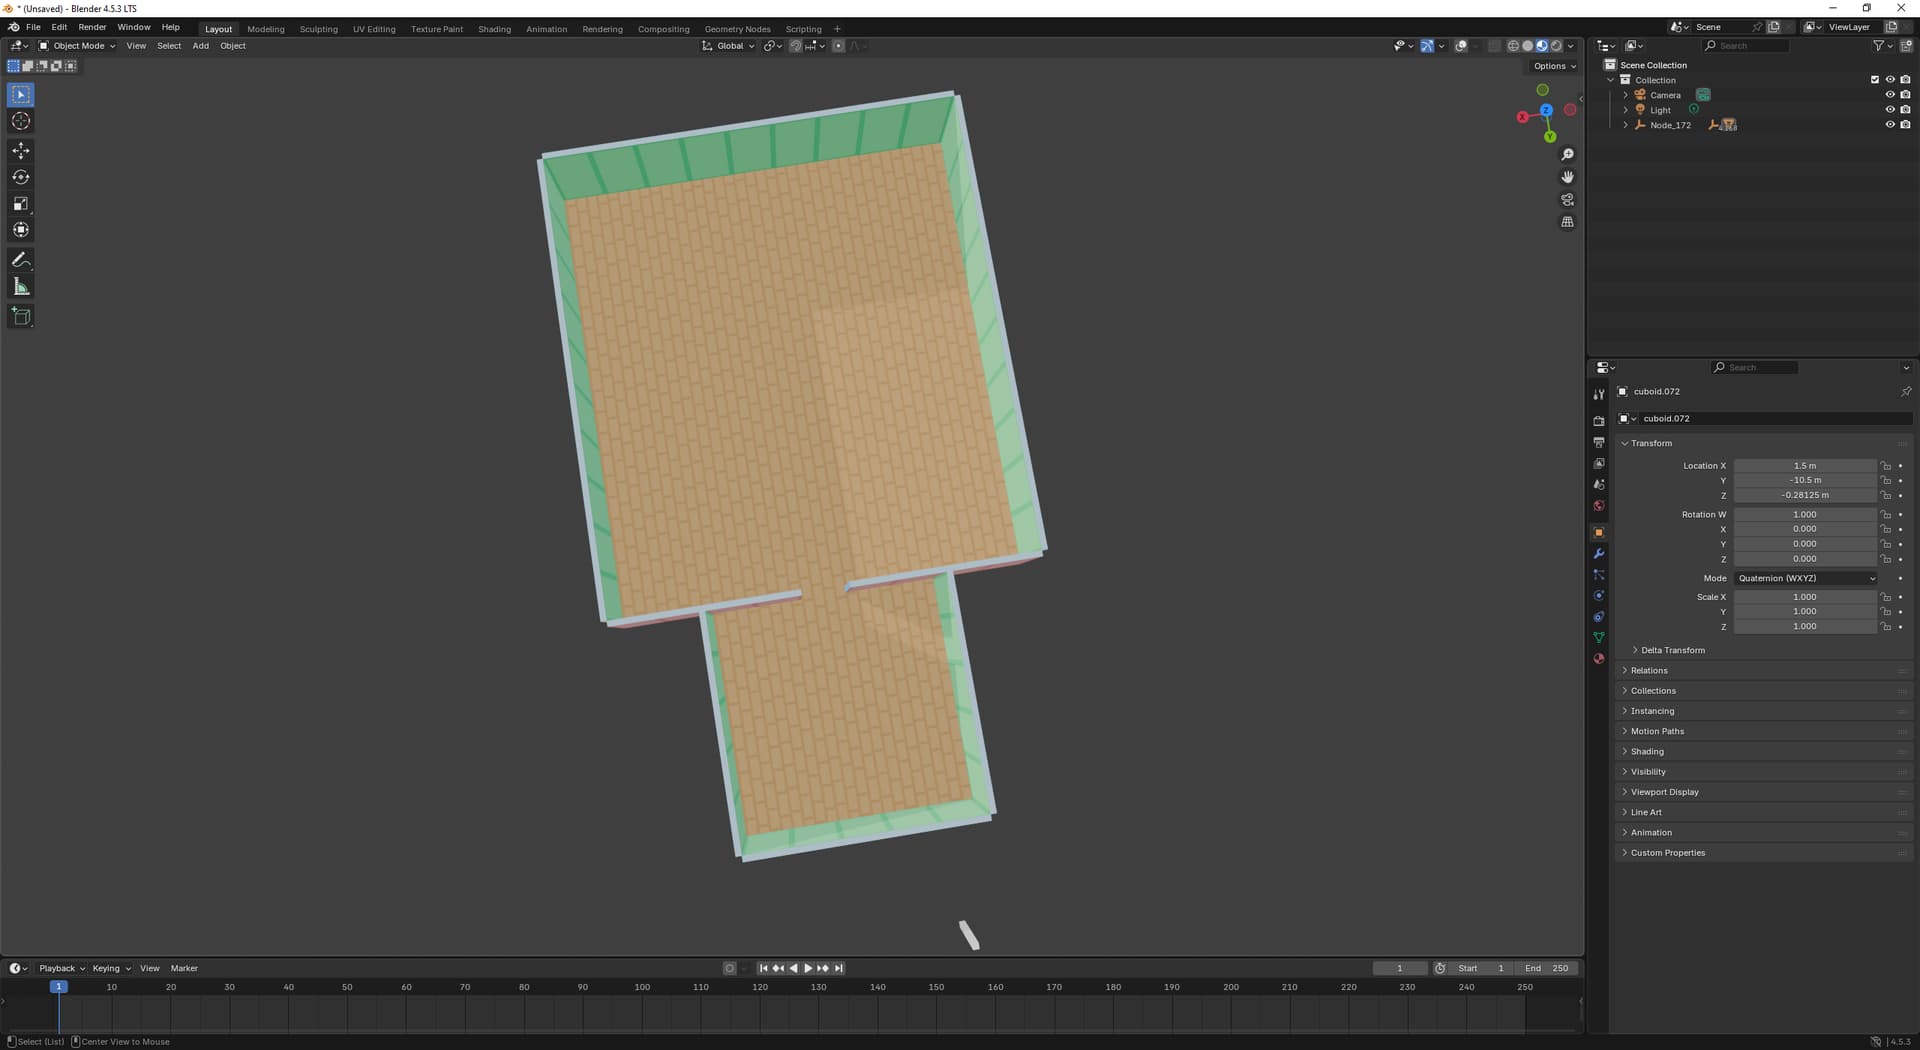The height and width of the screenshot is (1050, 1920).
Task: Switch to the Shading workspace tab
Action: click(494, 29)
